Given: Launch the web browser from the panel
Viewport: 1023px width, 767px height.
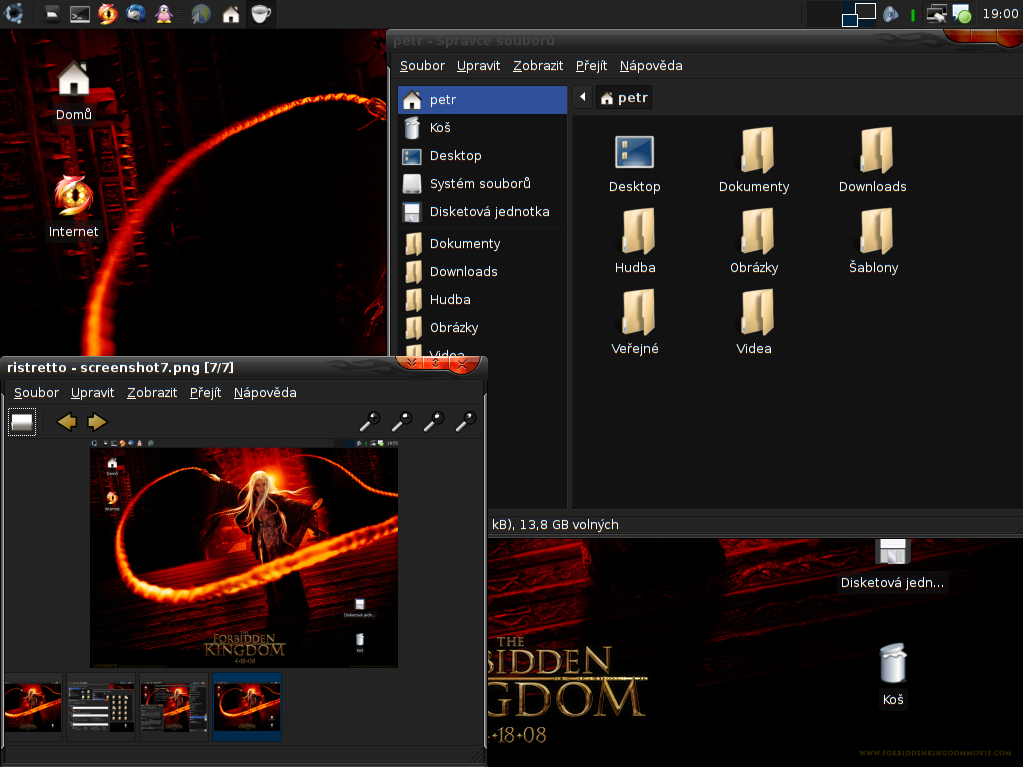Looking at the screenshot, I should coord(108,14).
